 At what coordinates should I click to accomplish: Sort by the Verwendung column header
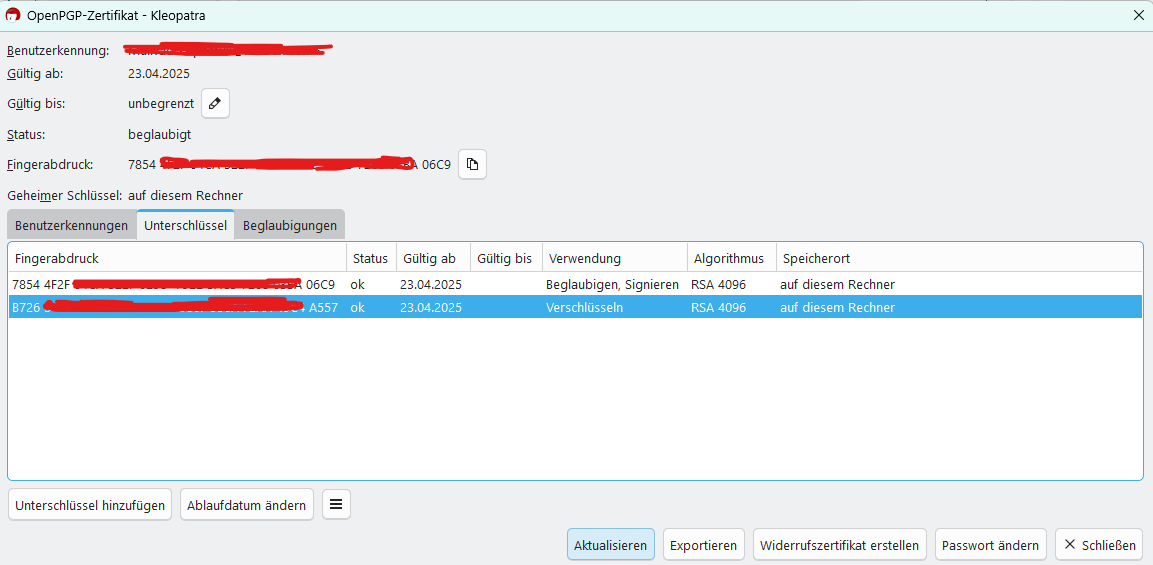coord(615,259)
